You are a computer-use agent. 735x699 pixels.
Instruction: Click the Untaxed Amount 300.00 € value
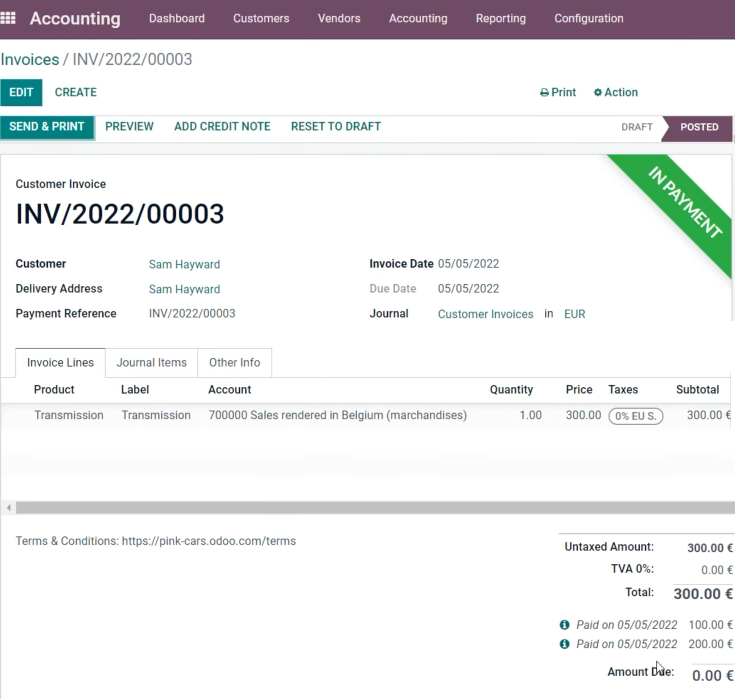coord(710,548)
